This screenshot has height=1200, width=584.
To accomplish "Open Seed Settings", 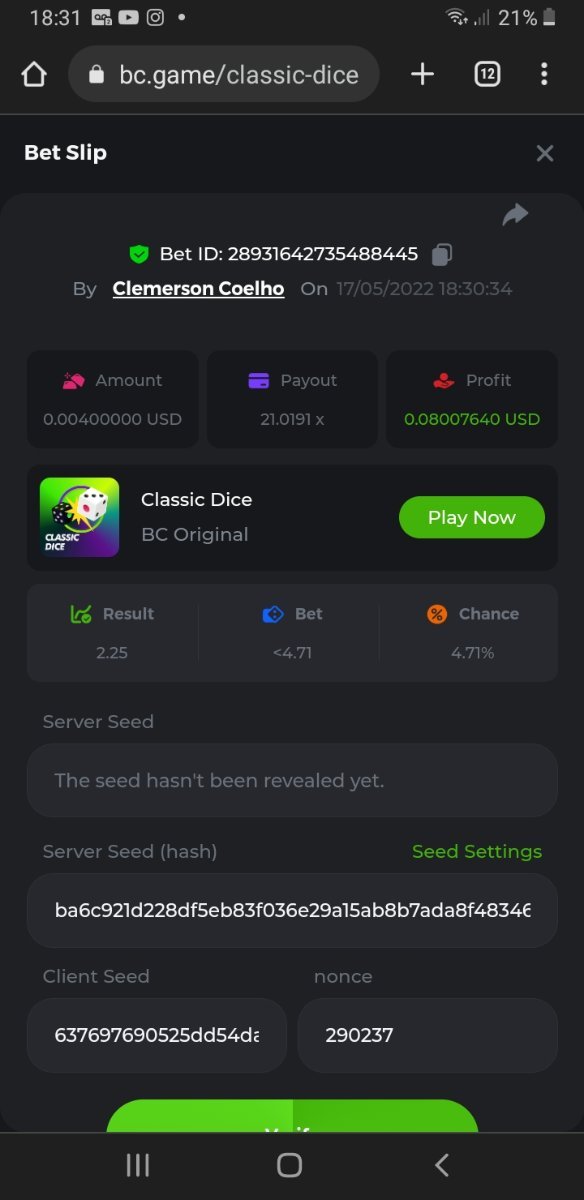I will 477,852.
